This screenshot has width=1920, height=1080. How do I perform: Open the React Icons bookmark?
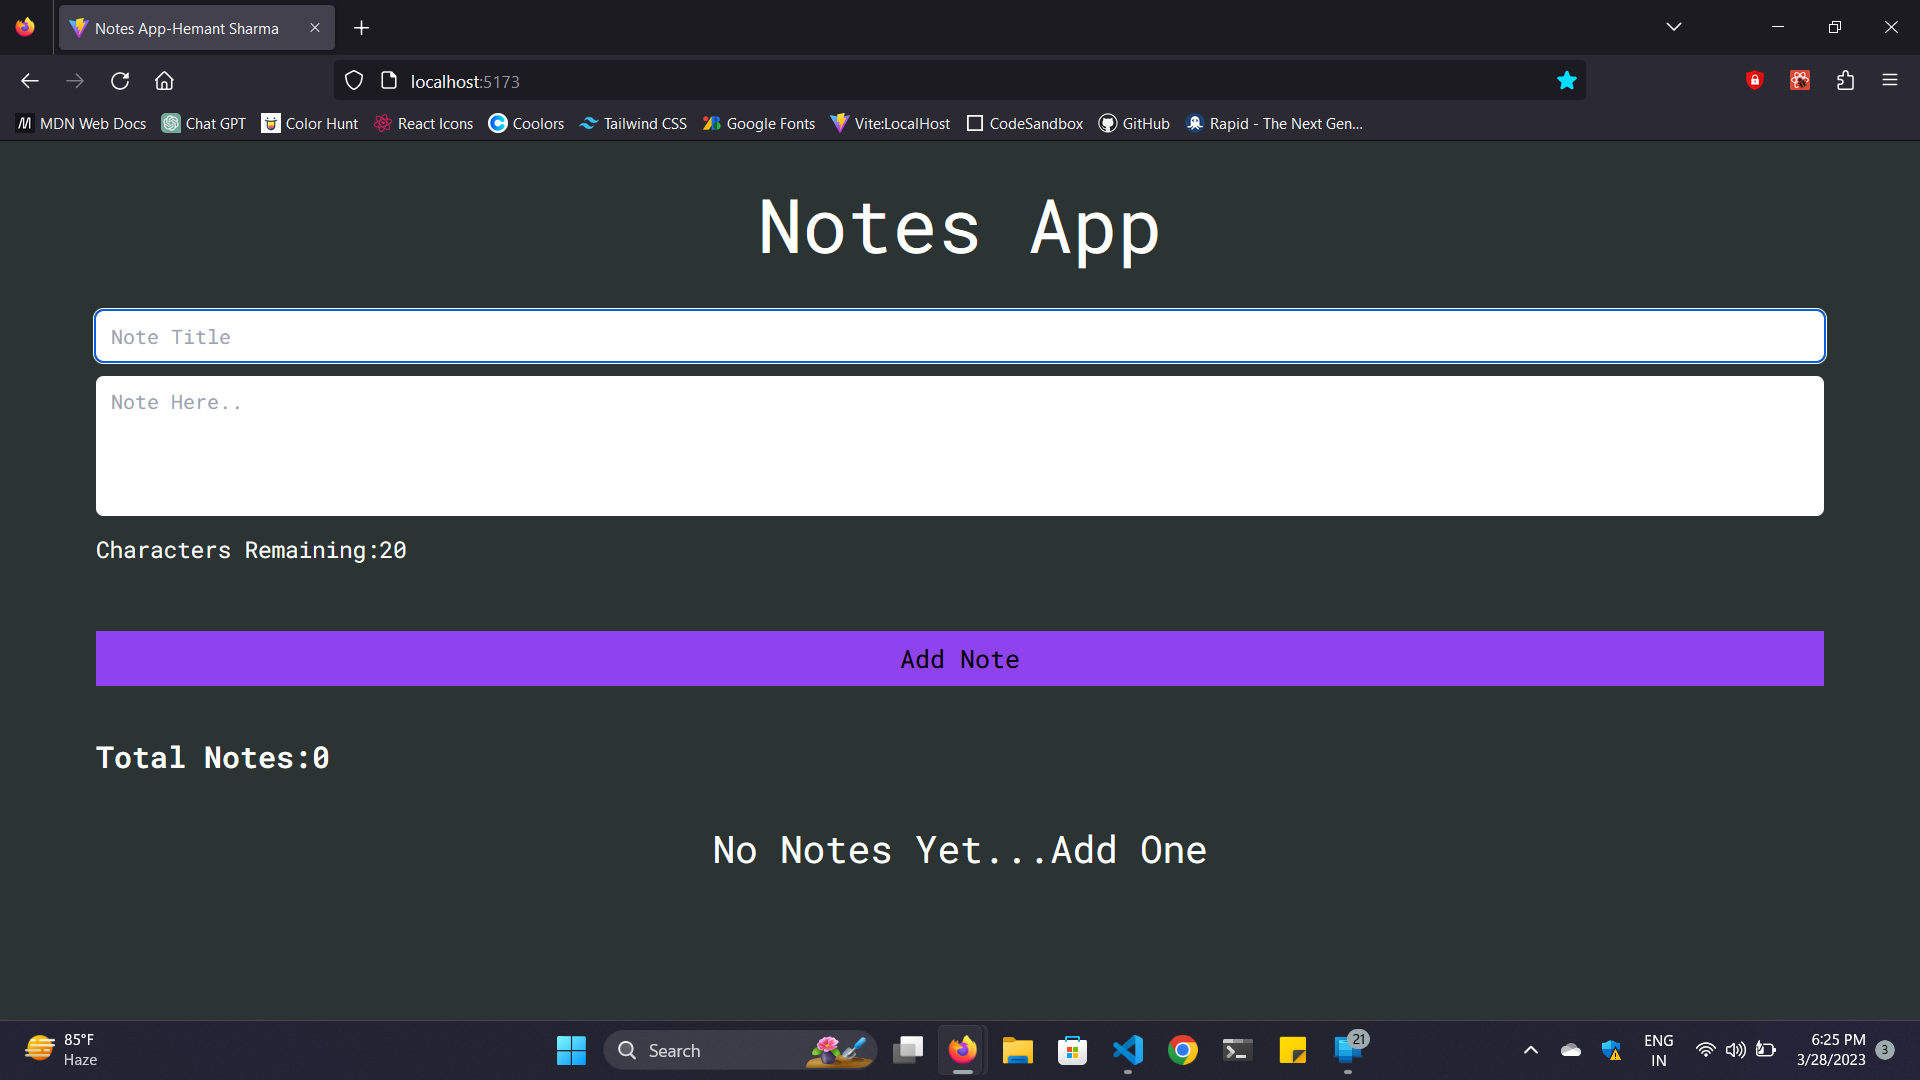423,124
